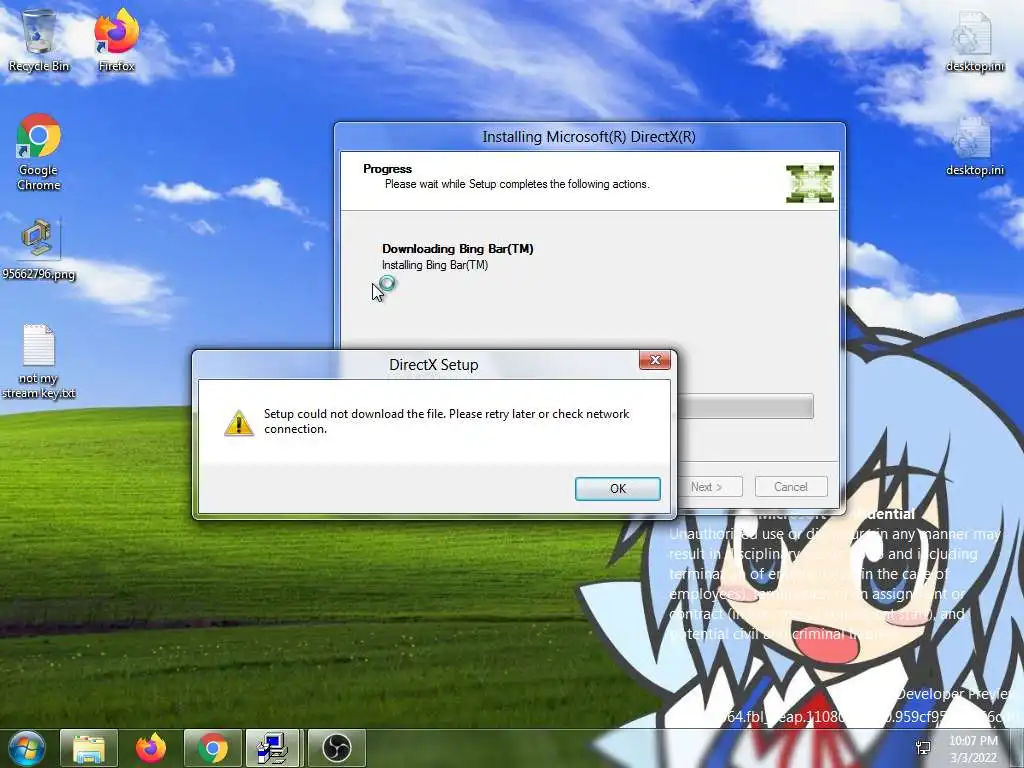Click the 'Installing Microsoft(R) DirectX(R)' title bar

click(x=589, y=137)
